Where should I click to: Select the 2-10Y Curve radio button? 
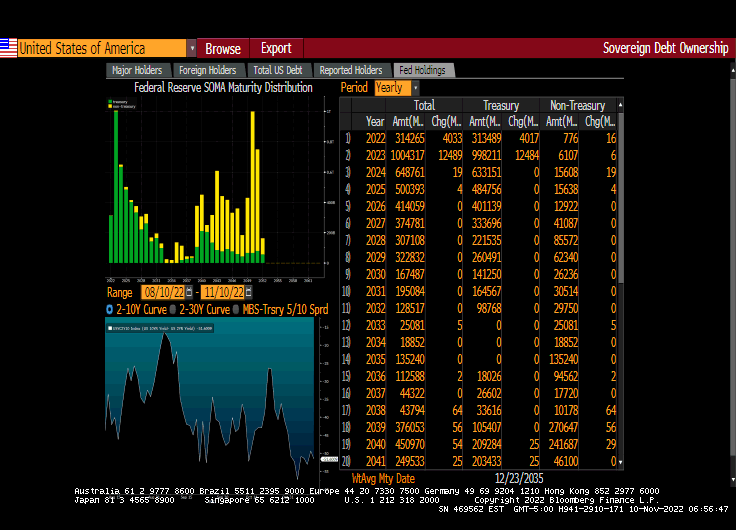(x=110, y=310)
